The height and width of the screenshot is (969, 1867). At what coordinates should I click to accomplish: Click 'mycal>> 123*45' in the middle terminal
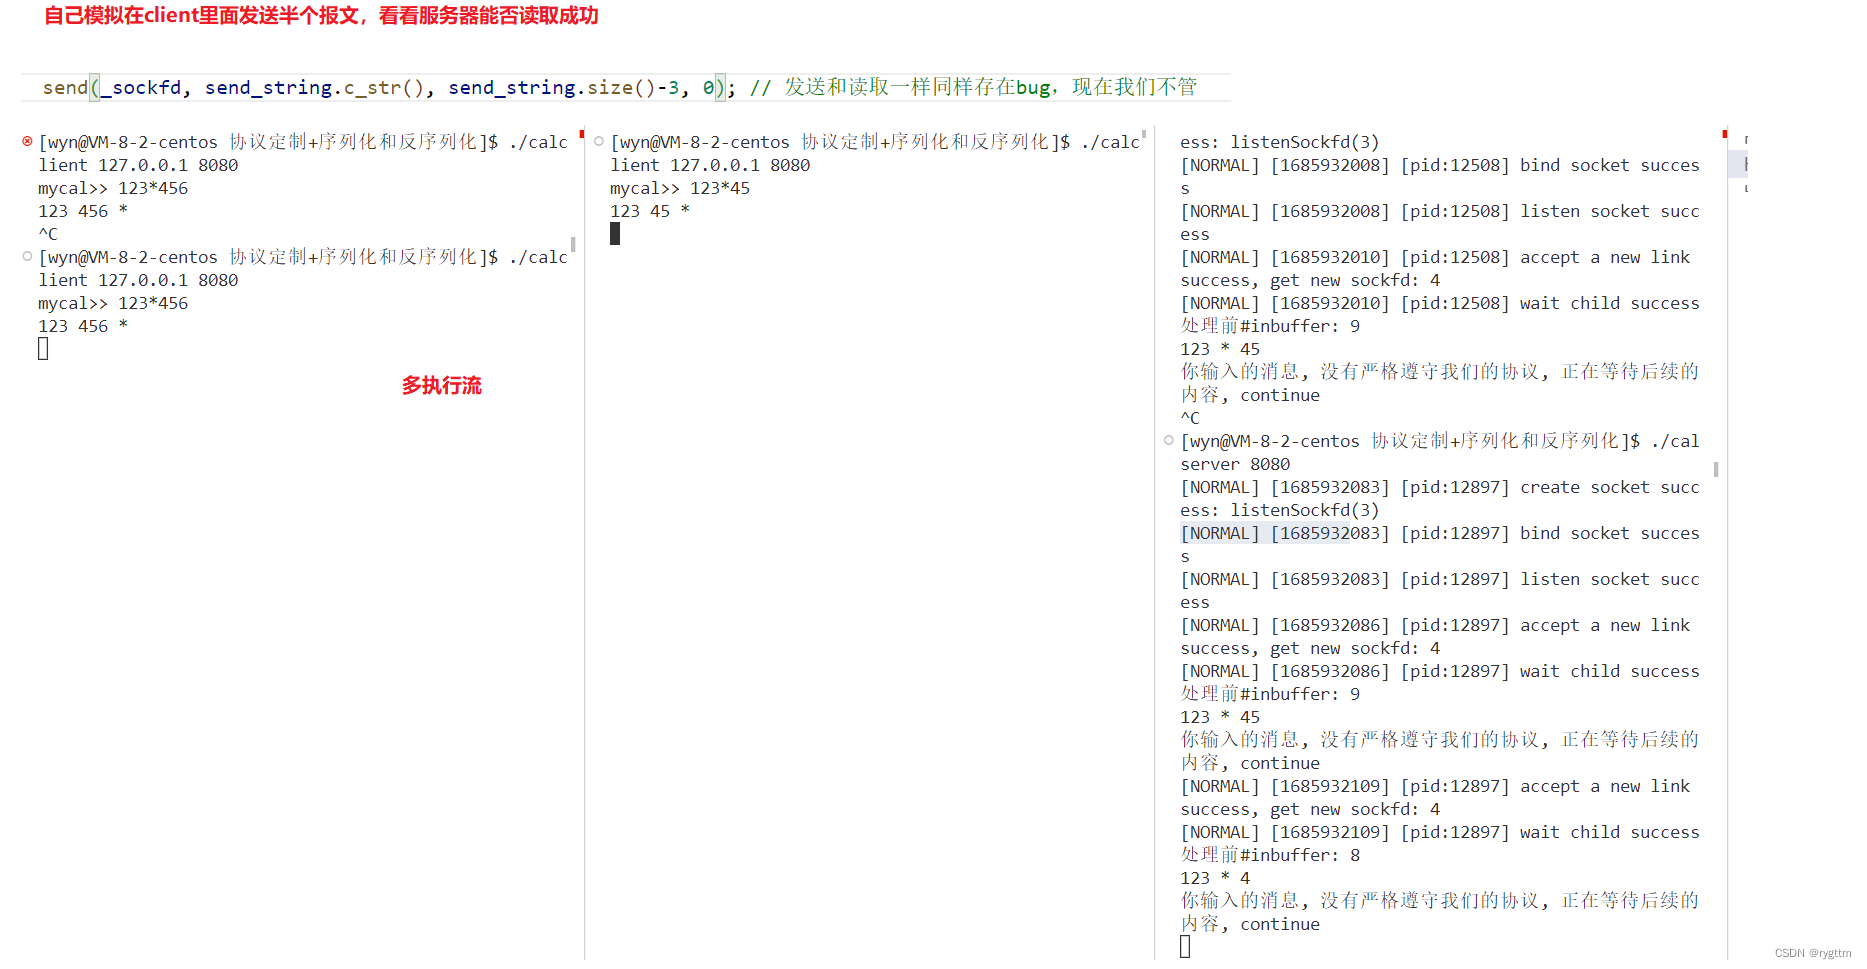[x=680, y=188]
